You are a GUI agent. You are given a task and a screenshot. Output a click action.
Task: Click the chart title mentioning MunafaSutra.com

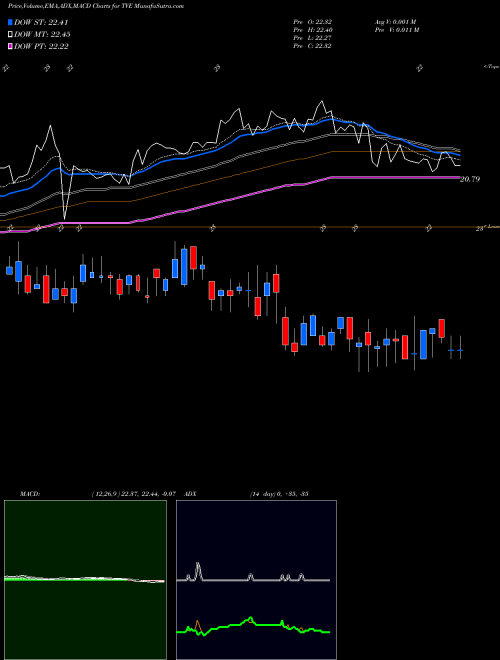96,7
